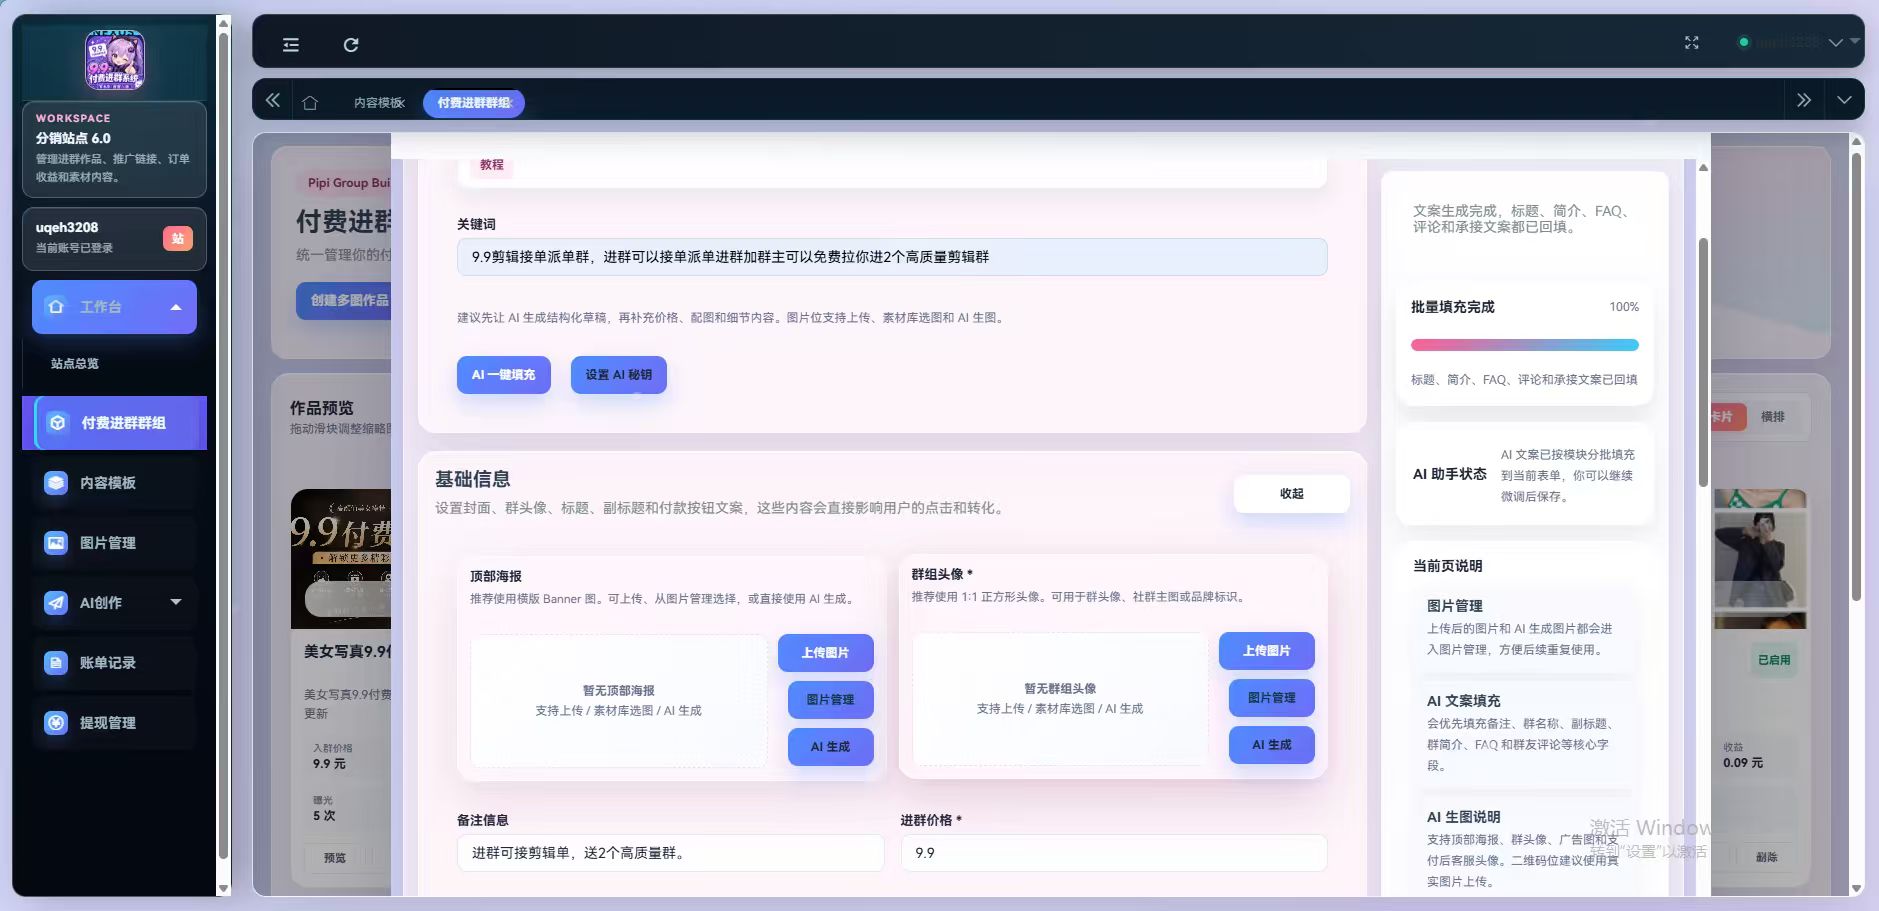The image size is (1879, 911).
Task: Click the 设置 AI 秘钥 button
Action: pyautogui.click(x=618, y=375)
